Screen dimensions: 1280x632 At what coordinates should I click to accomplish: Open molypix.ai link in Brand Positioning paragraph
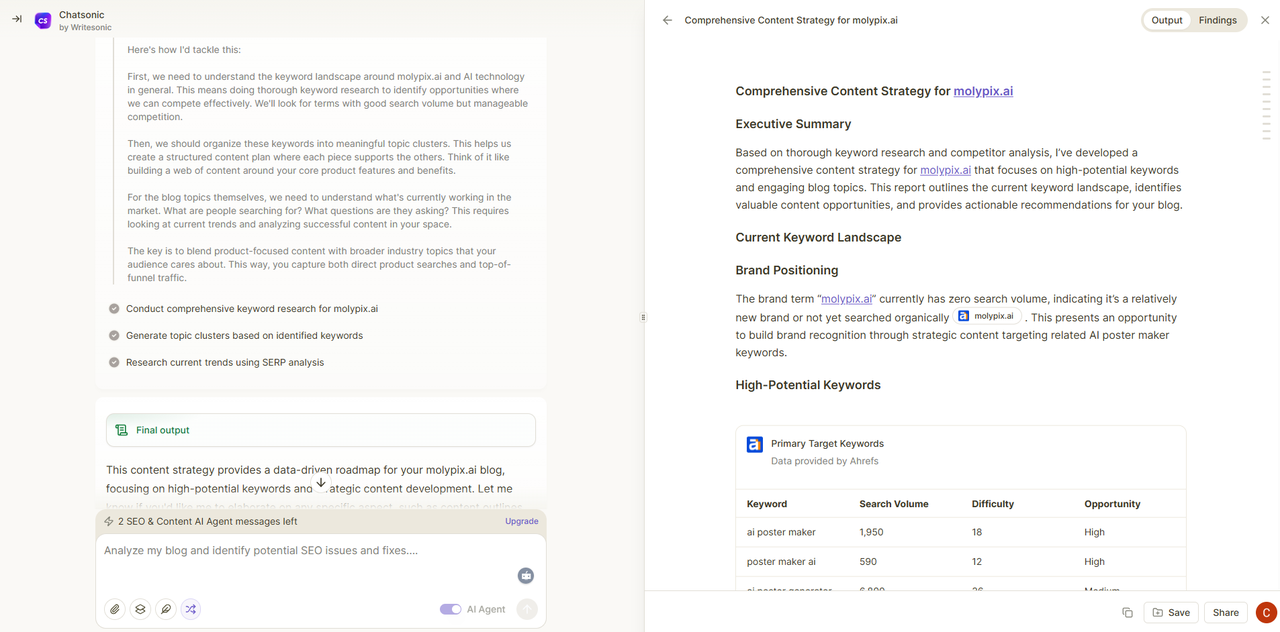click(x=847, y=299)
